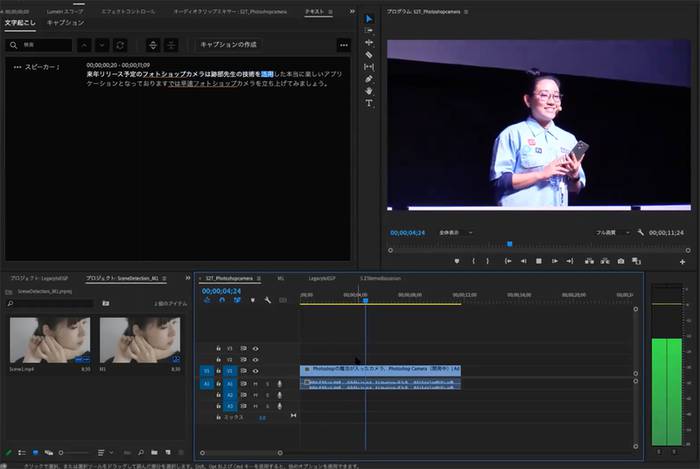This screenshot has height=469, width=700.
Task: Add marker in timeline panel
Action: pos(252,300)
